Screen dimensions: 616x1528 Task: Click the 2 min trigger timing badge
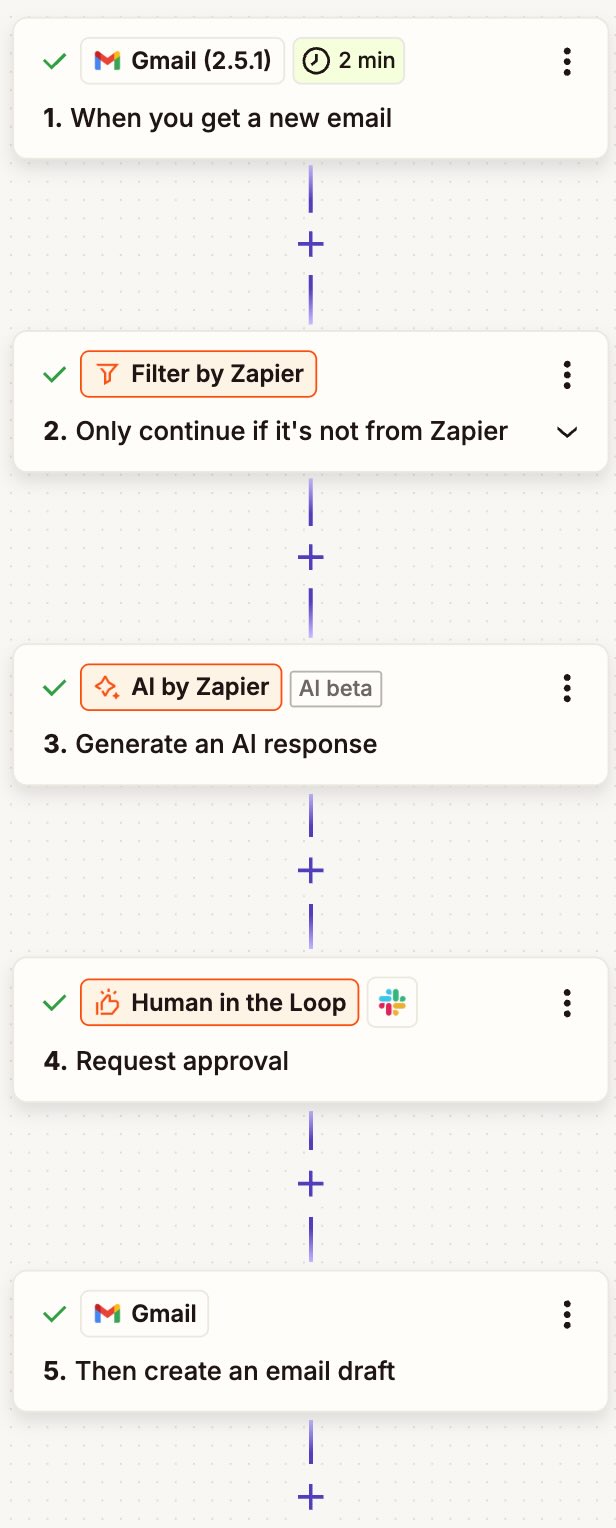(348, 60)
